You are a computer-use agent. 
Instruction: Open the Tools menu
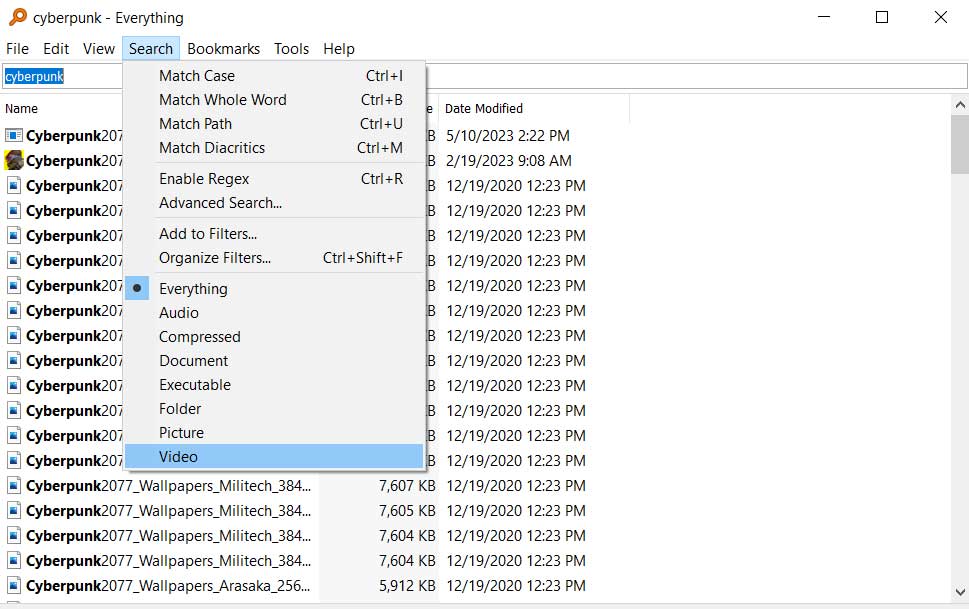coord(292,49)
